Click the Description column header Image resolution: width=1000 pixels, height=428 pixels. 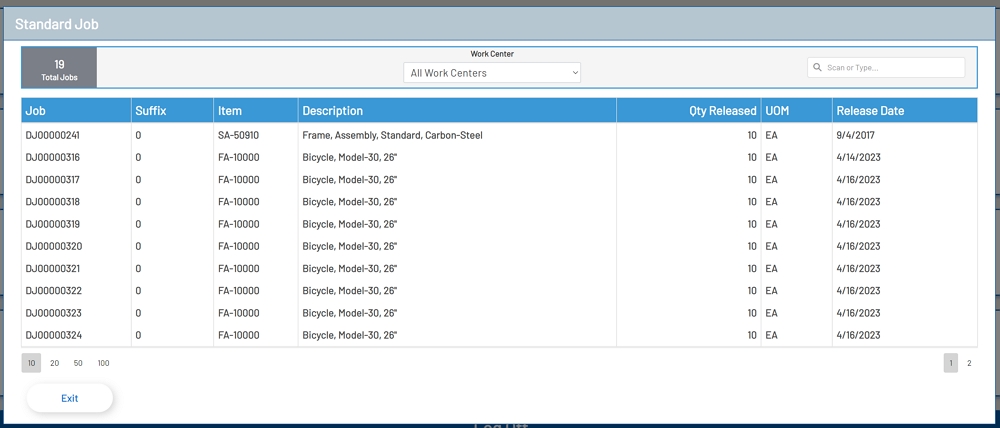333,111
